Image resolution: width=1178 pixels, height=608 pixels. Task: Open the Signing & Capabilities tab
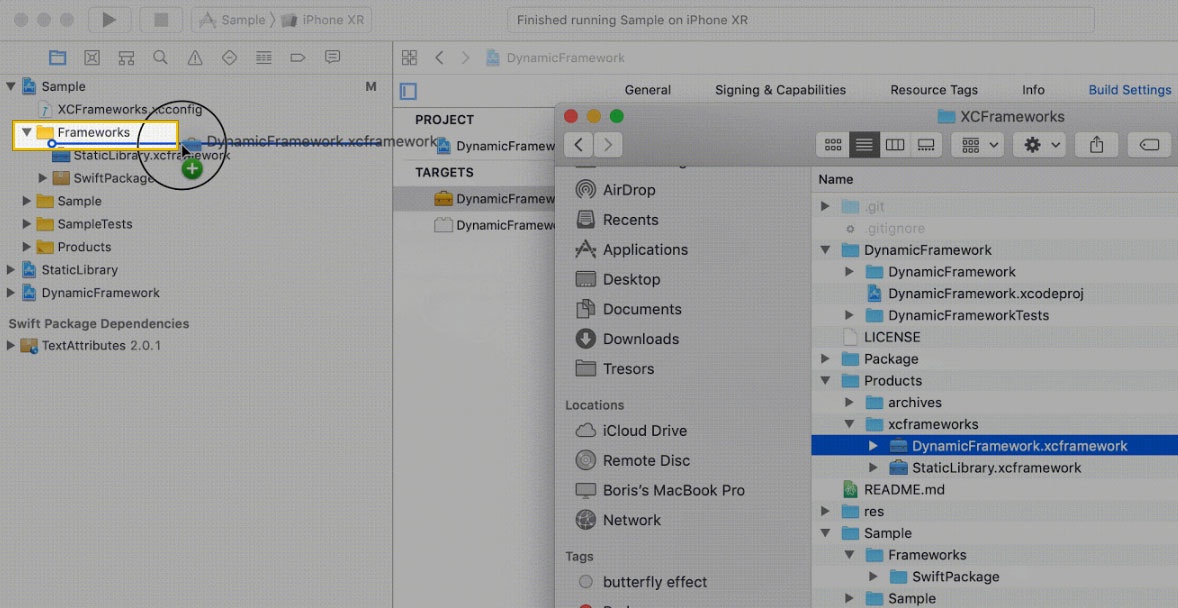click(780, 90)
